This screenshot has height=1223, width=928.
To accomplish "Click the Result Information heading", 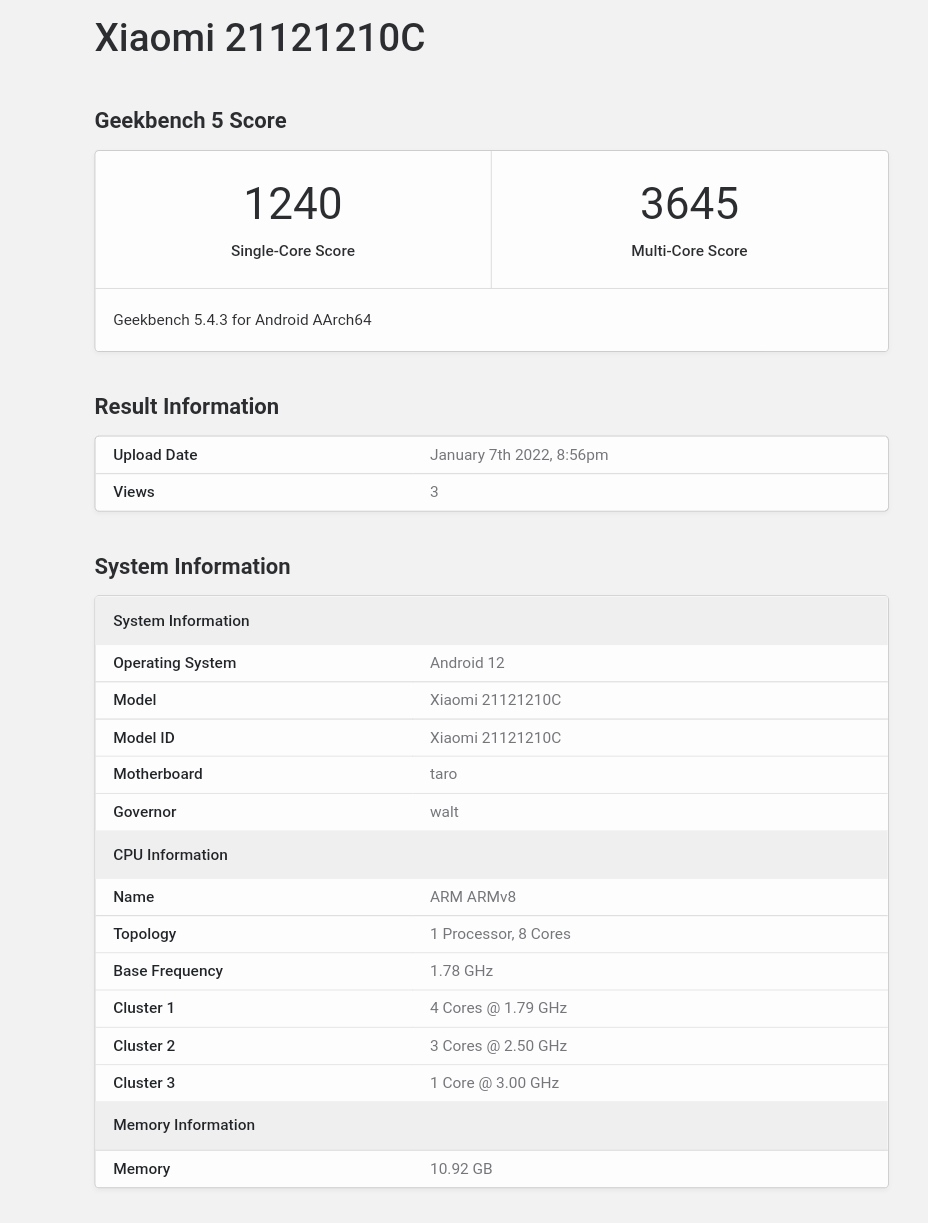I will click(x=186, y=407).
